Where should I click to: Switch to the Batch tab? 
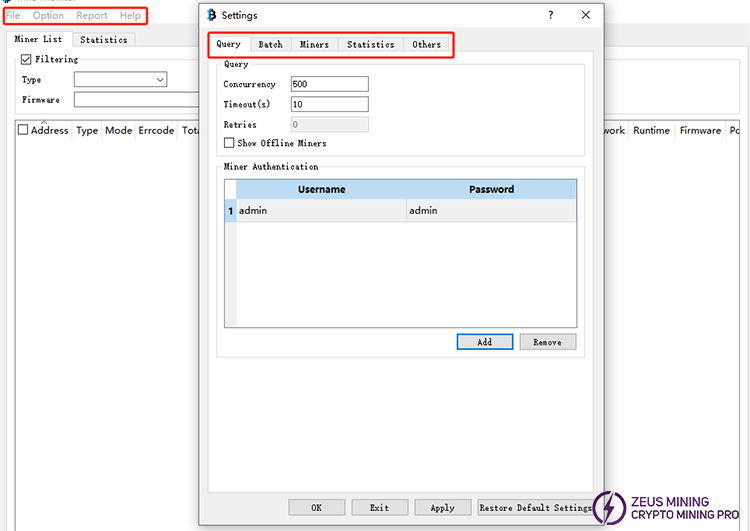[x=270, y=44]
